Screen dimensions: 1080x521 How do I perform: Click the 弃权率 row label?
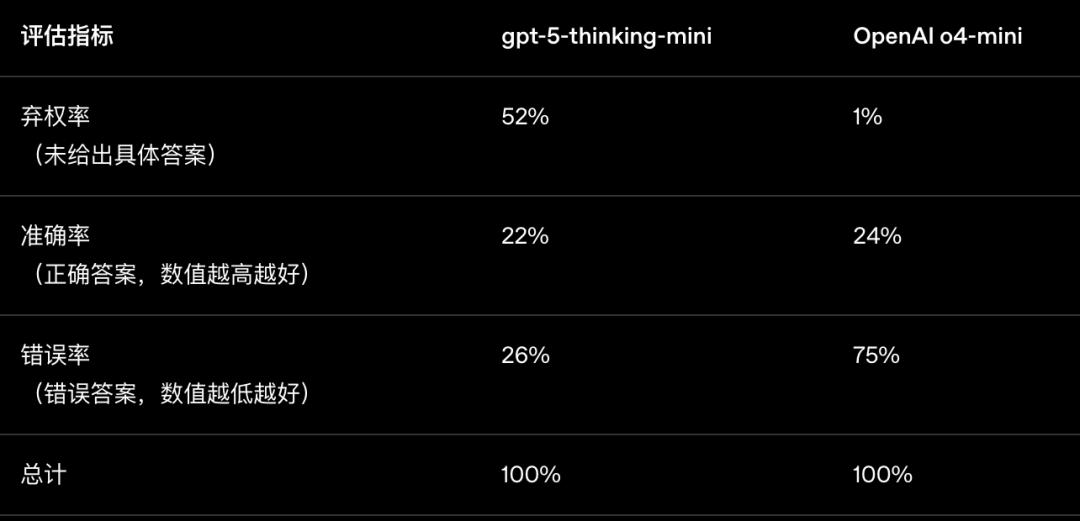point(55,117)
